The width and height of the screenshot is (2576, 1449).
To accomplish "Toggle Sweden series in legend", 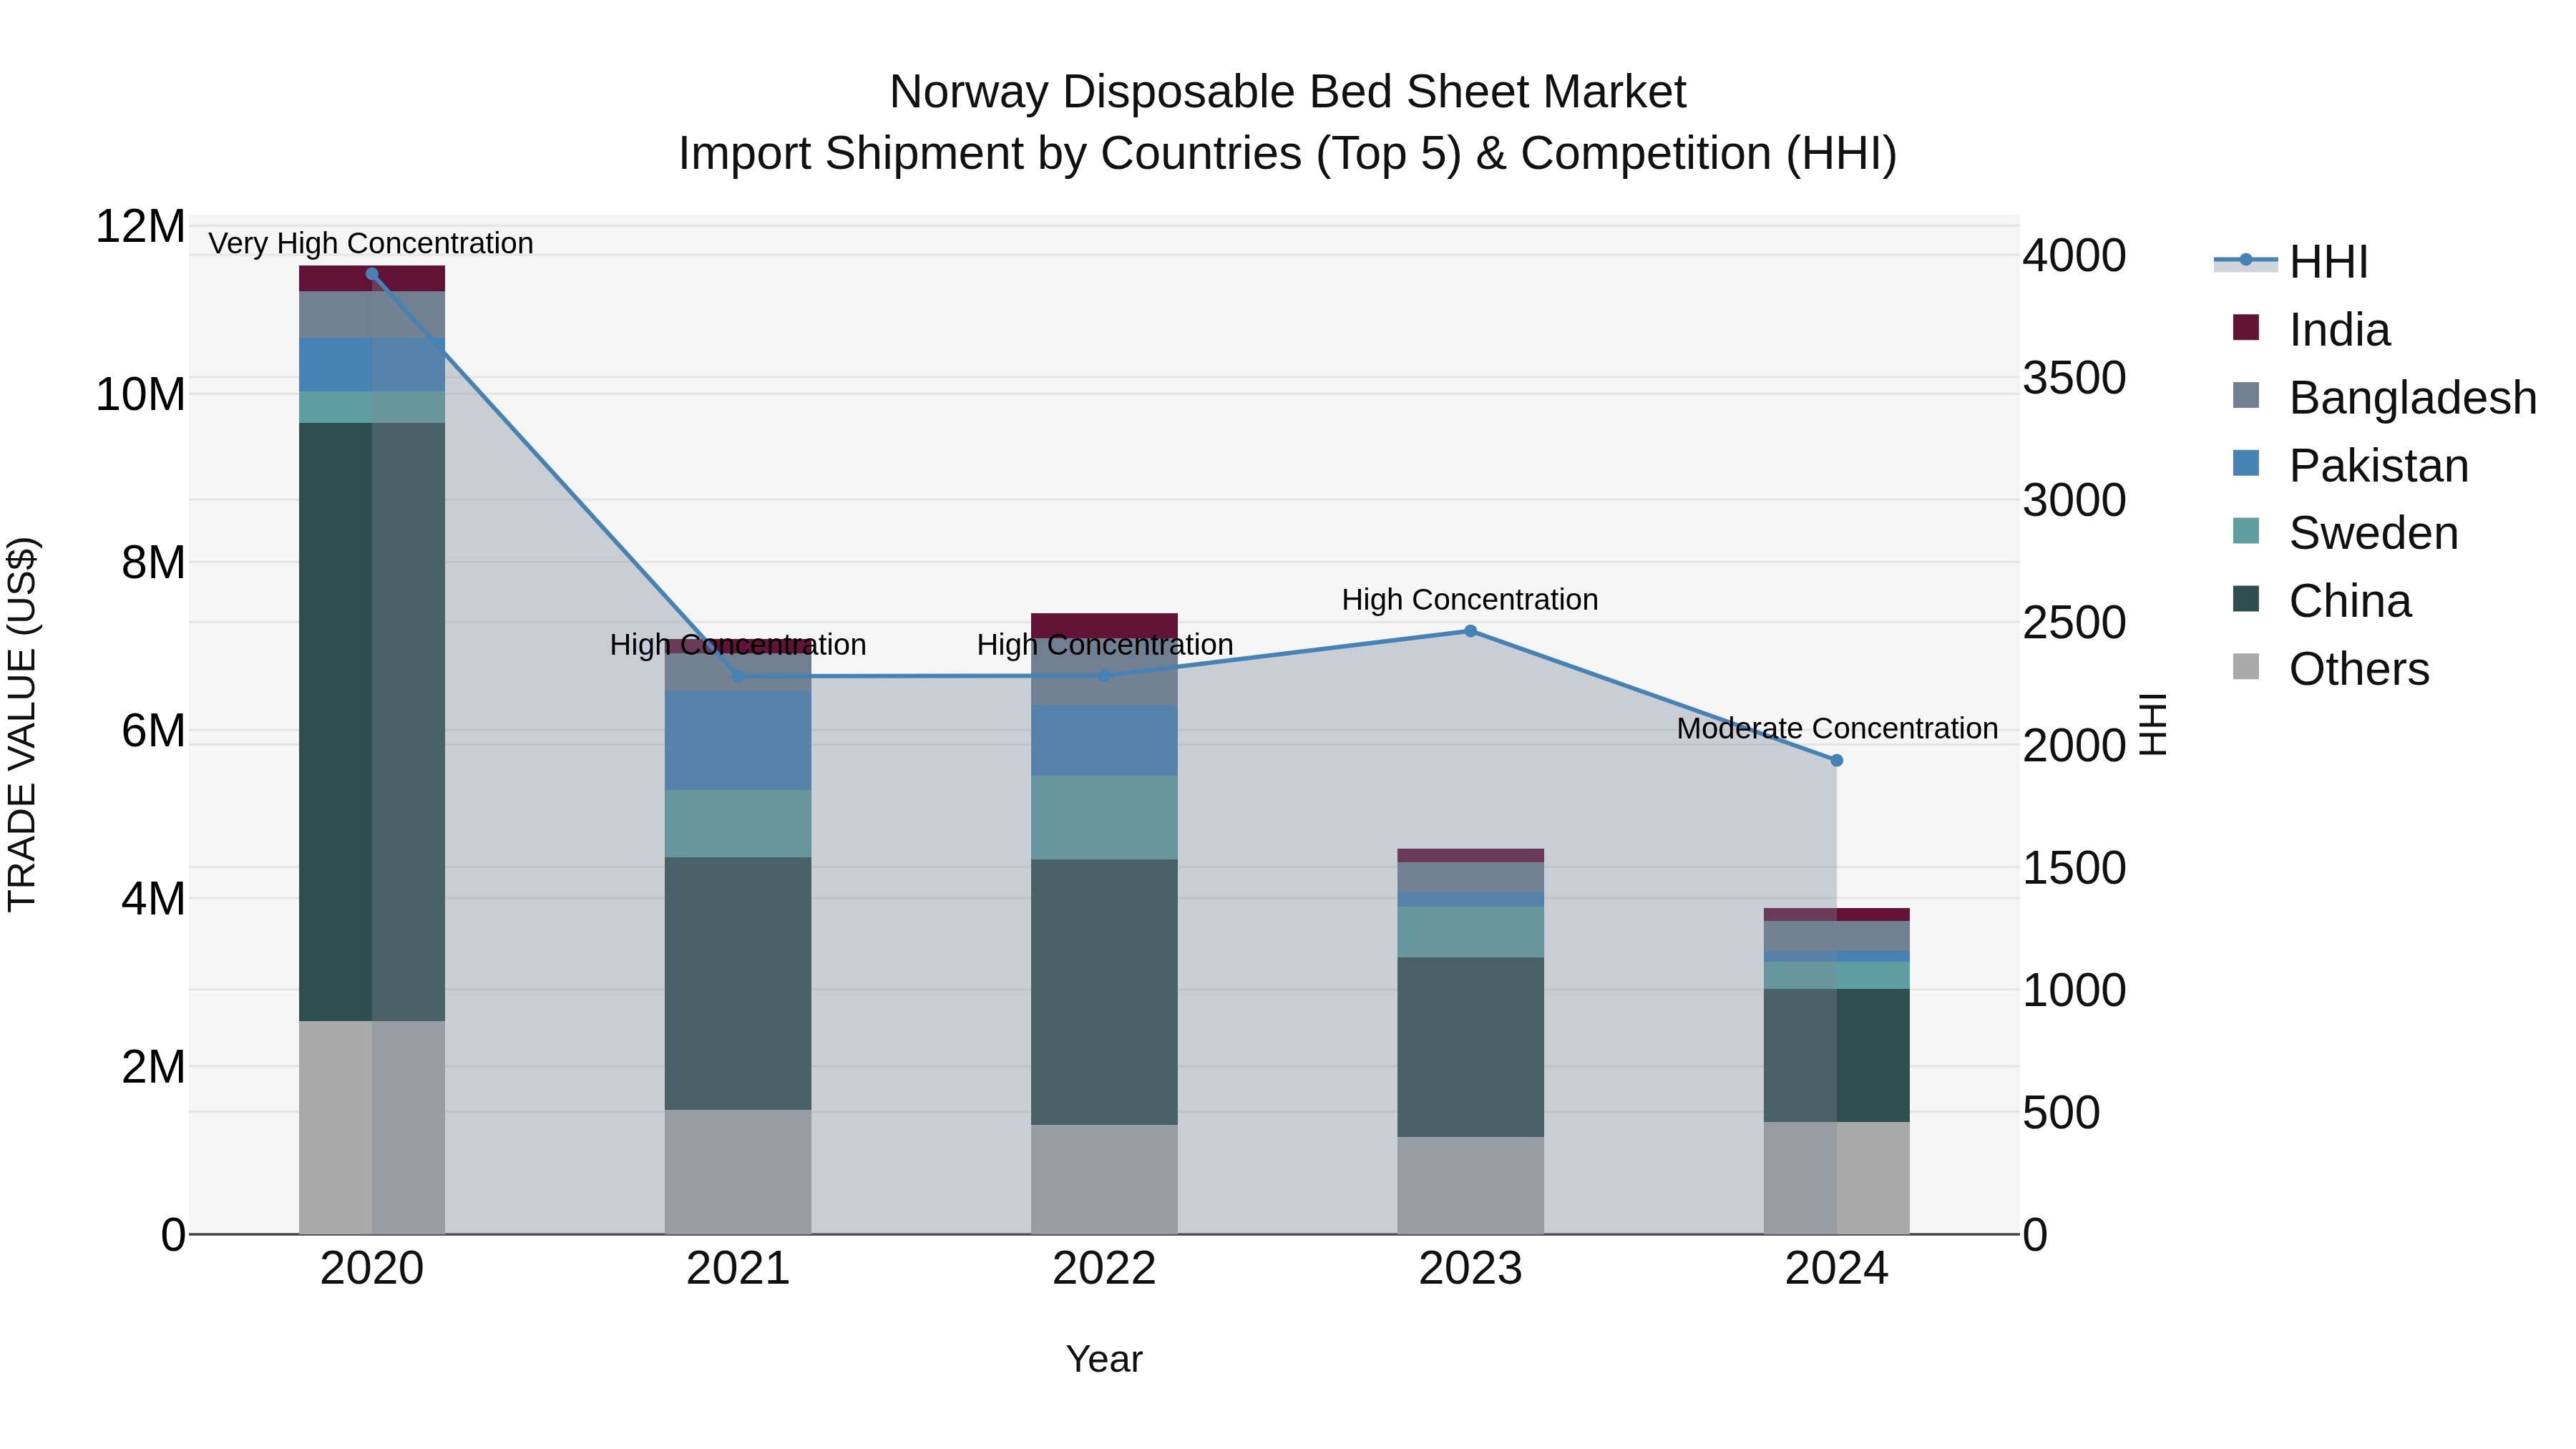I will [x=2346, y=532].
